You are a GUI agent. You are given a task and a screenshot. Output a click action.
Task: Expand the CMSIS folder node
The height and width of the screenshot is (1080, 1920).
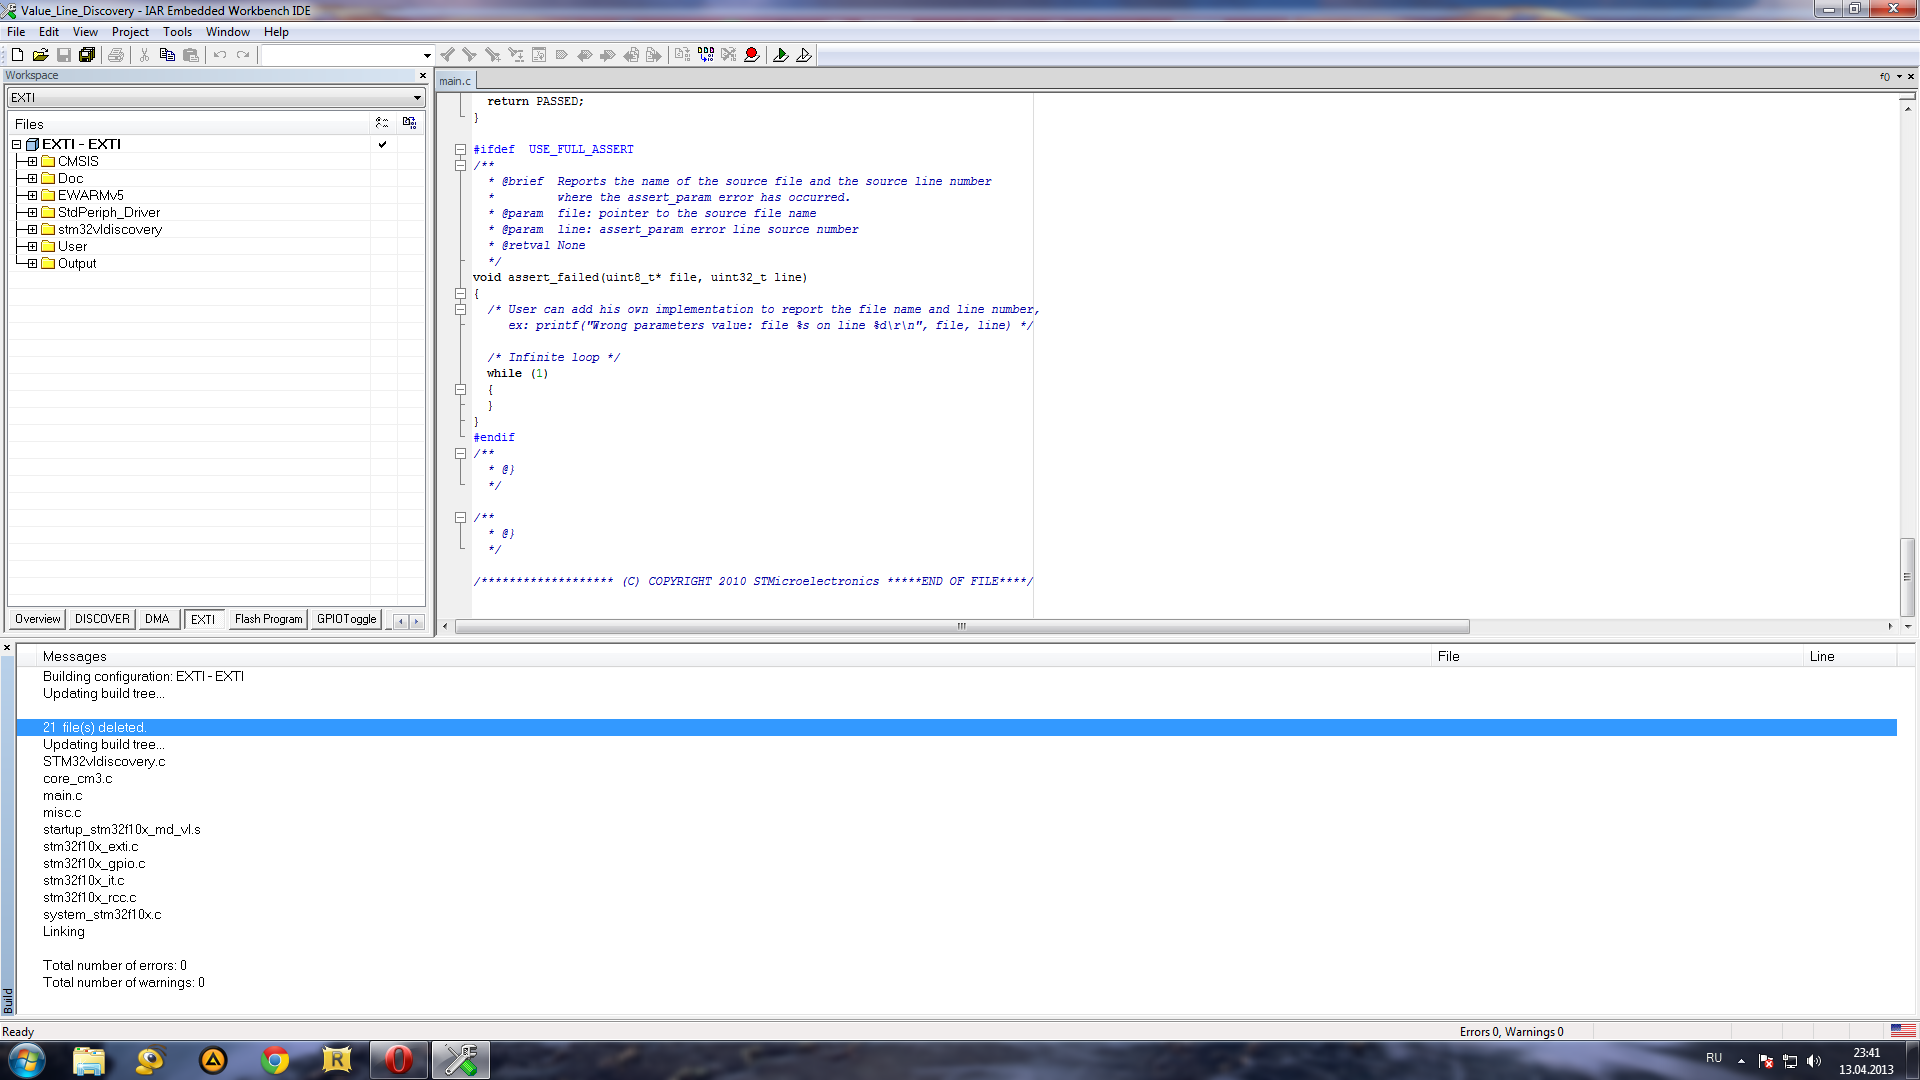pos(32,161)
